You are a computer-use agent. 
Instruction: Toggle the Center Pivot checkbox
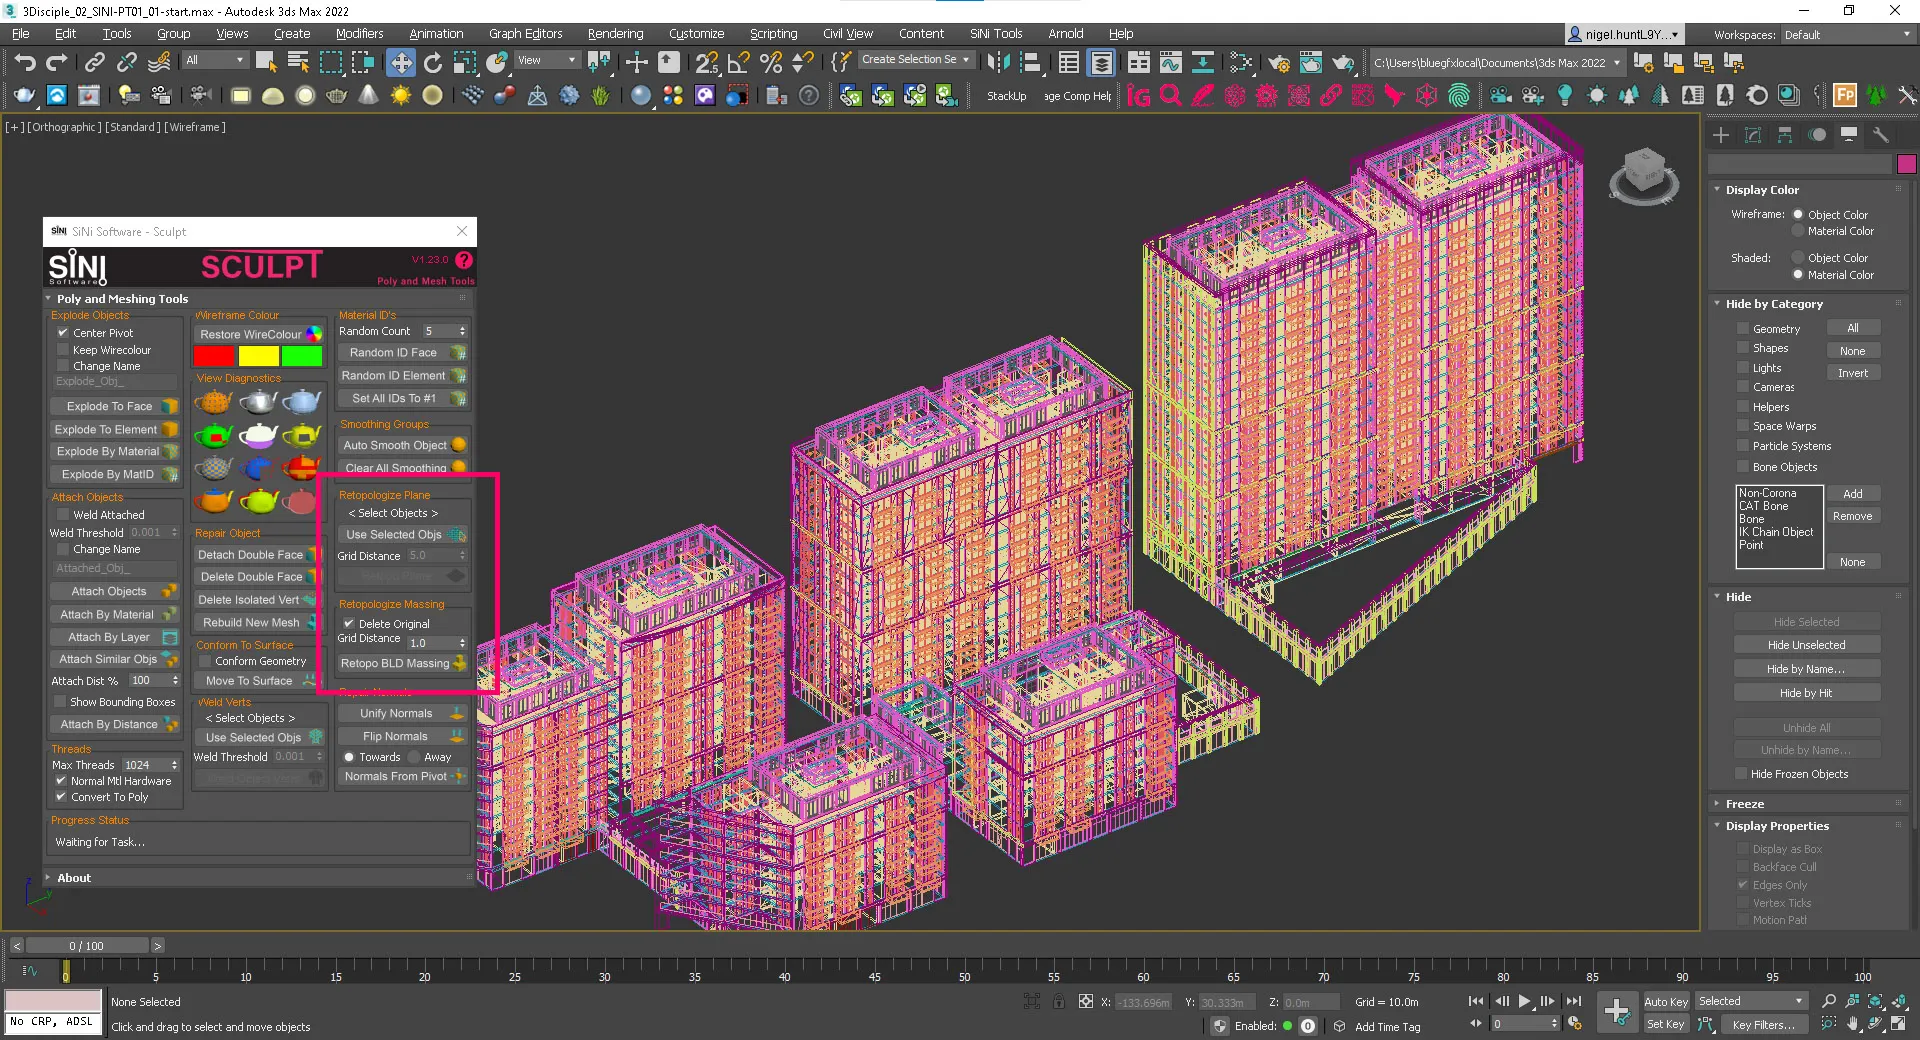coord(62,333)
